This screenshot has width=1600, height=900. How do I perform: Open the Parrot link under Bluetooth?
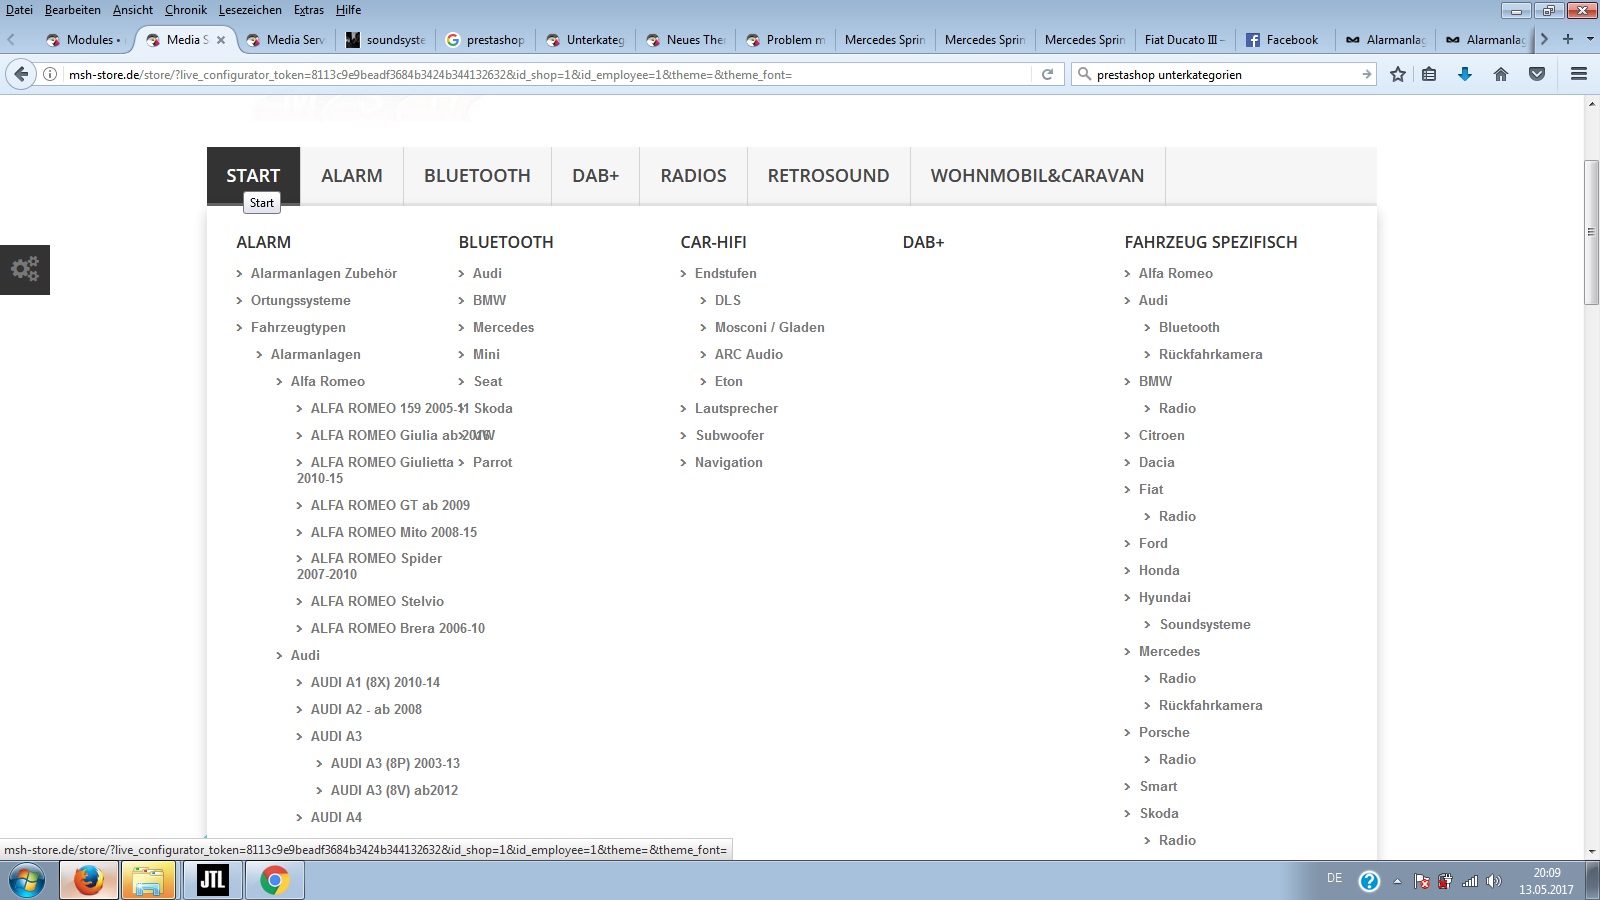point(492,462)
